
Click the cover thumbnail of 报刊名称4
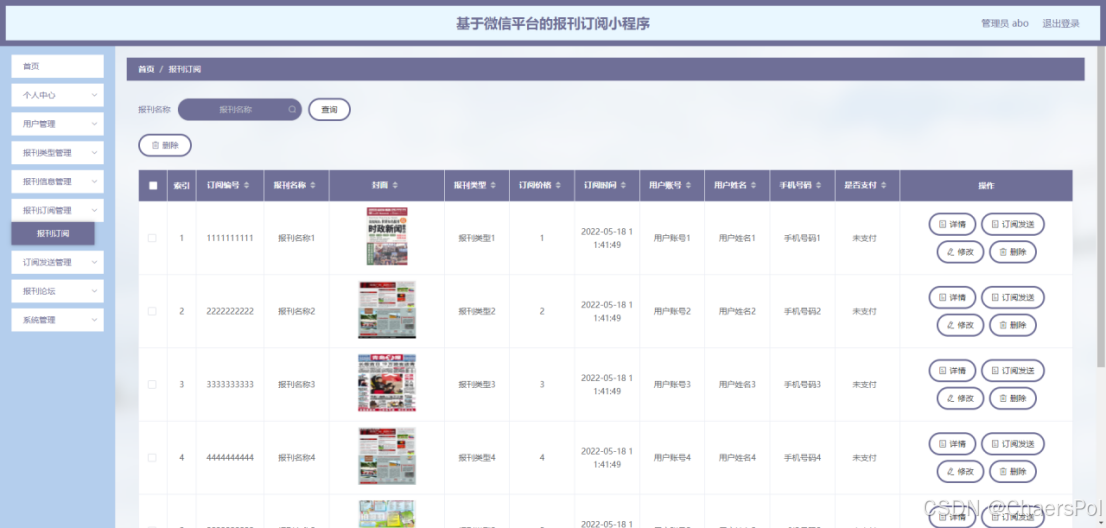tap(387, 456)
